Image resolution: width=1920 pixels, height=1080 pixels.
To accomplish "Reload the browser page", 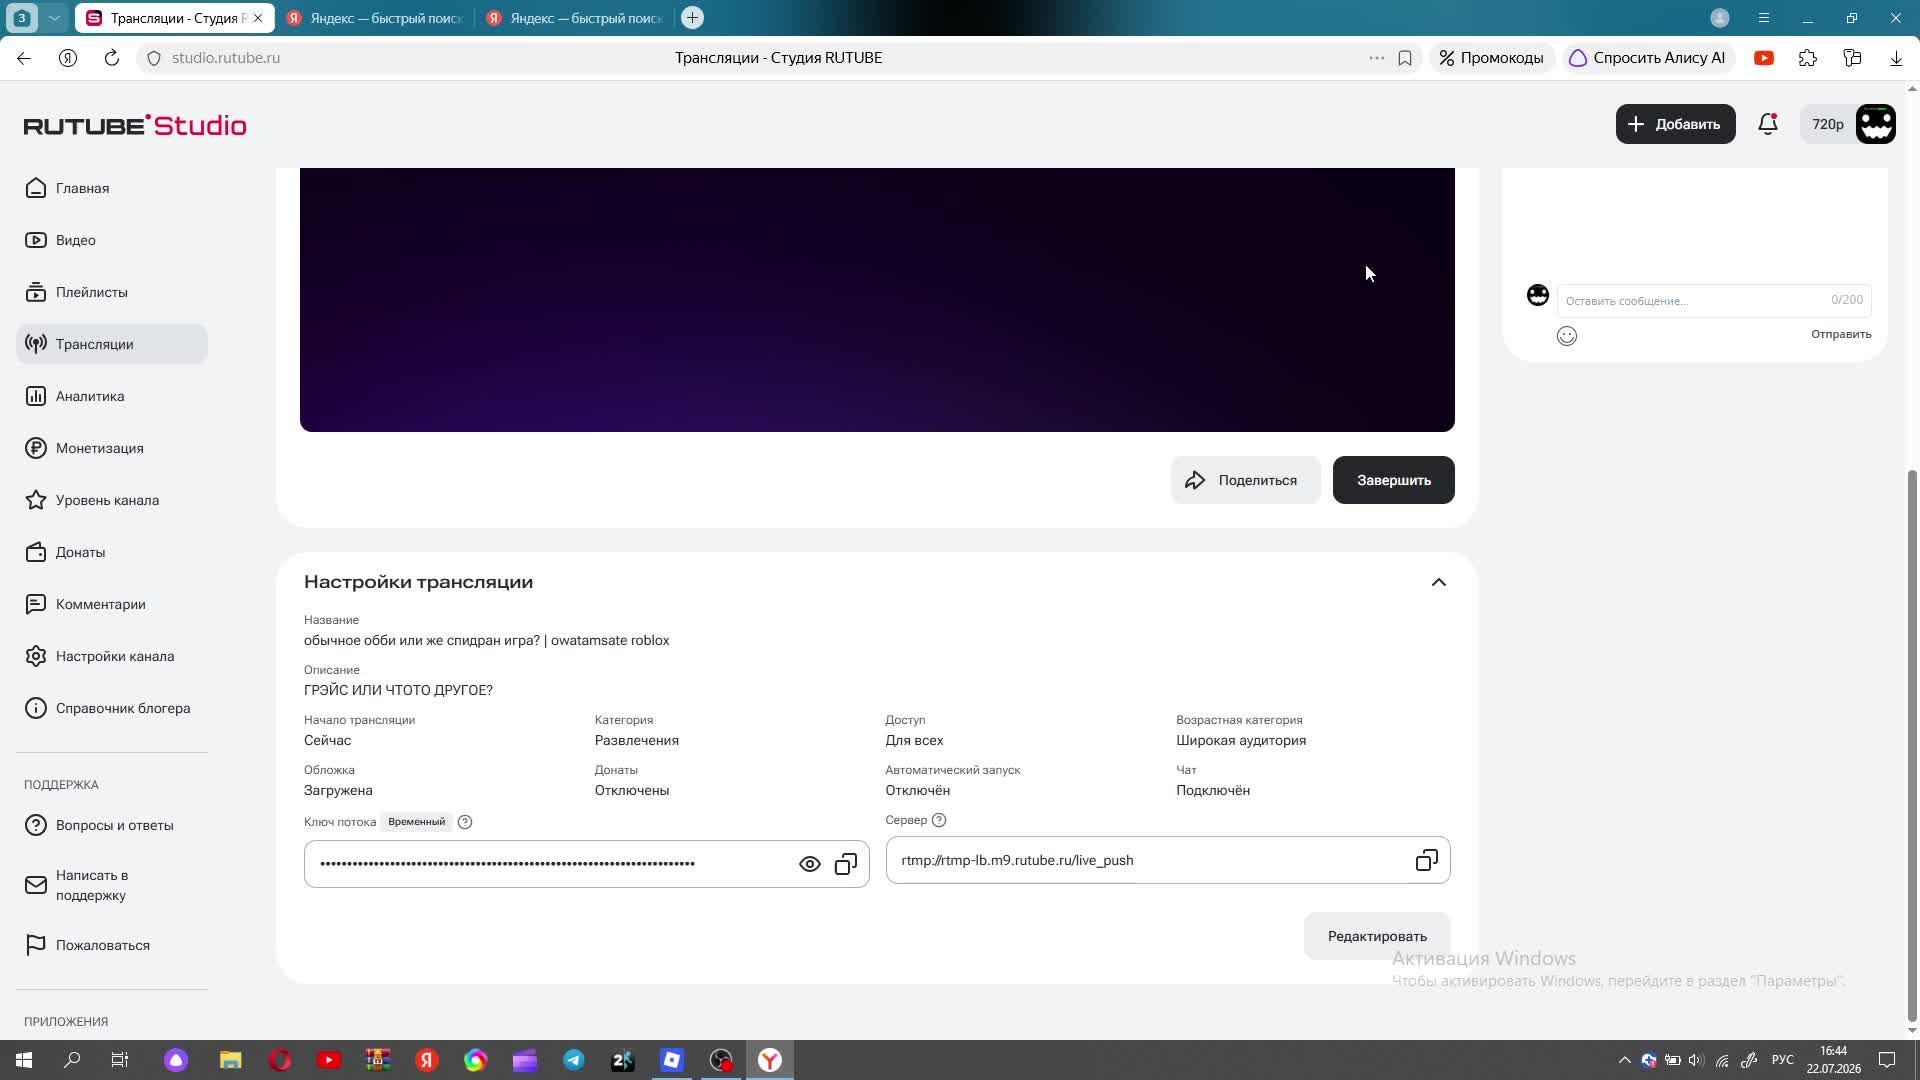I will pyautogui.click(x=112, y=58).
